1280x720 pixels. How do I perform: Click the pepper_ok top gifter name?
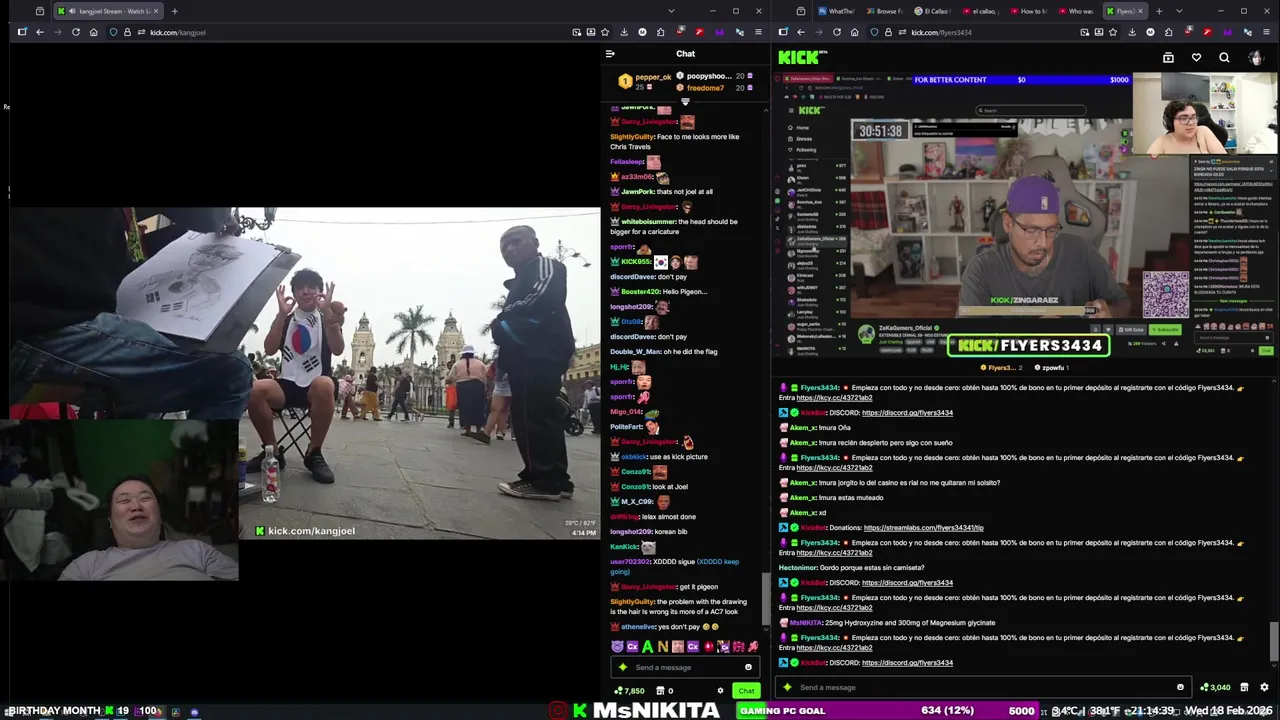[653, 77]
